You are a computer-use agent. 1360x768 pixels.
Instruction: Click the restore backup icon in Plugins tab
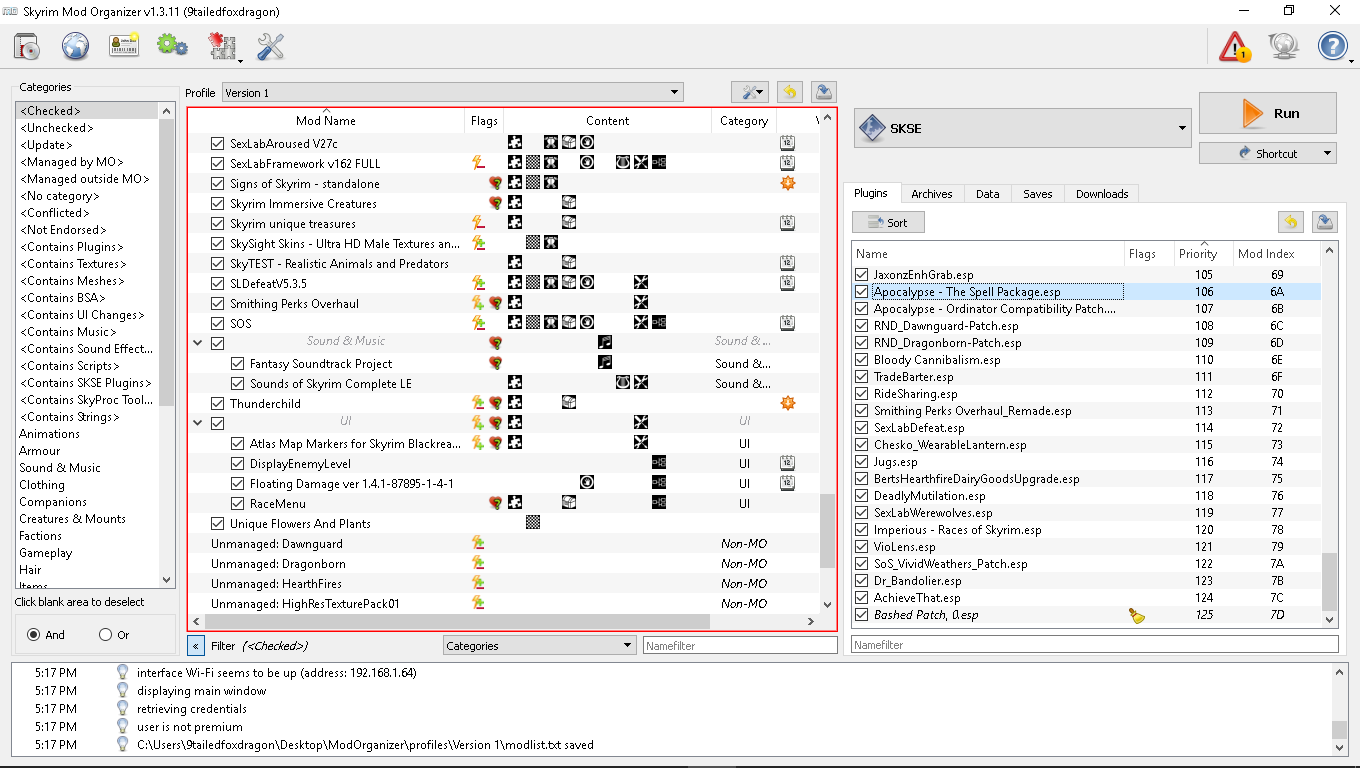coord(1291,222)
